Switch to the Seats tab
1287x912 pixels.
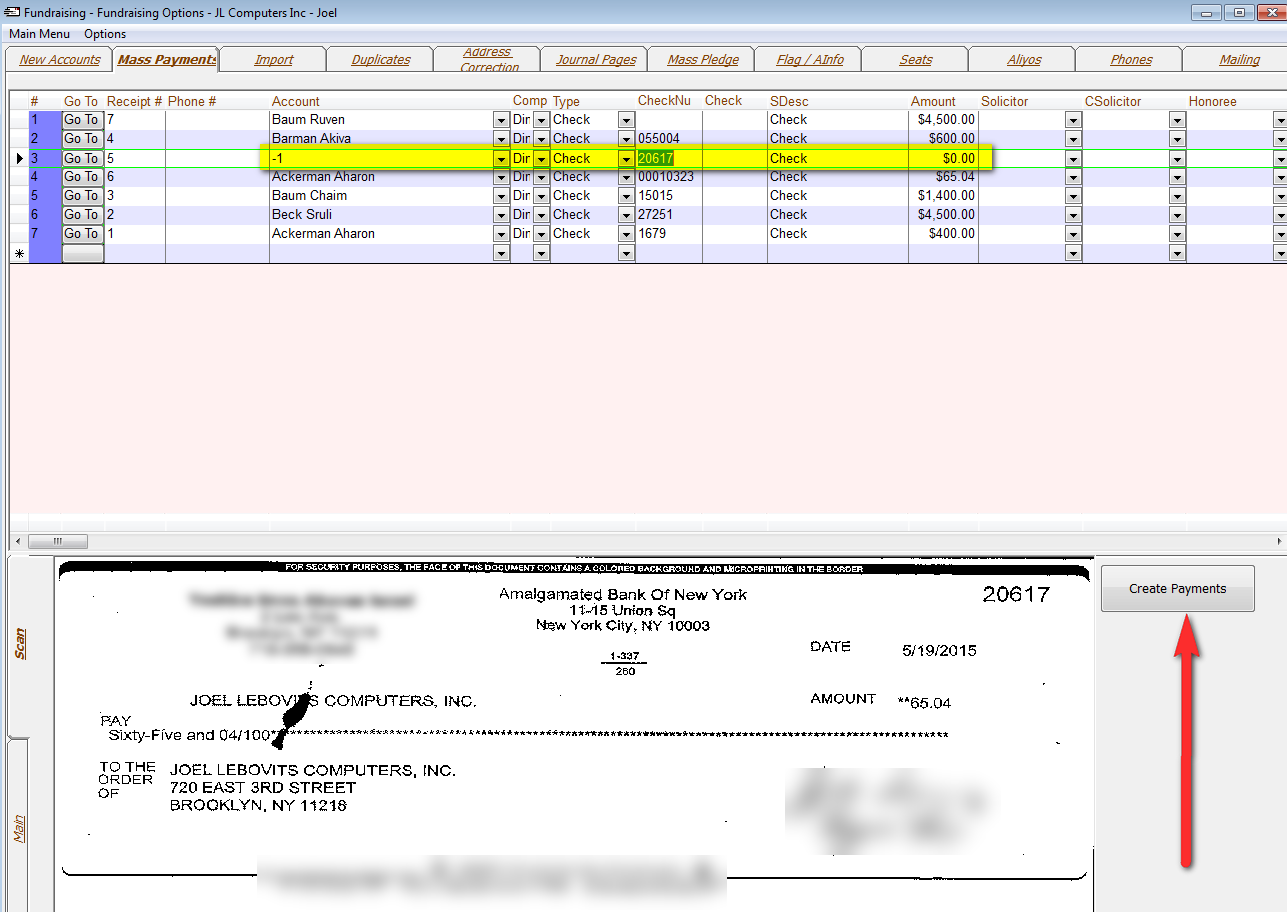pyautogui.click(x=916, y=60)
